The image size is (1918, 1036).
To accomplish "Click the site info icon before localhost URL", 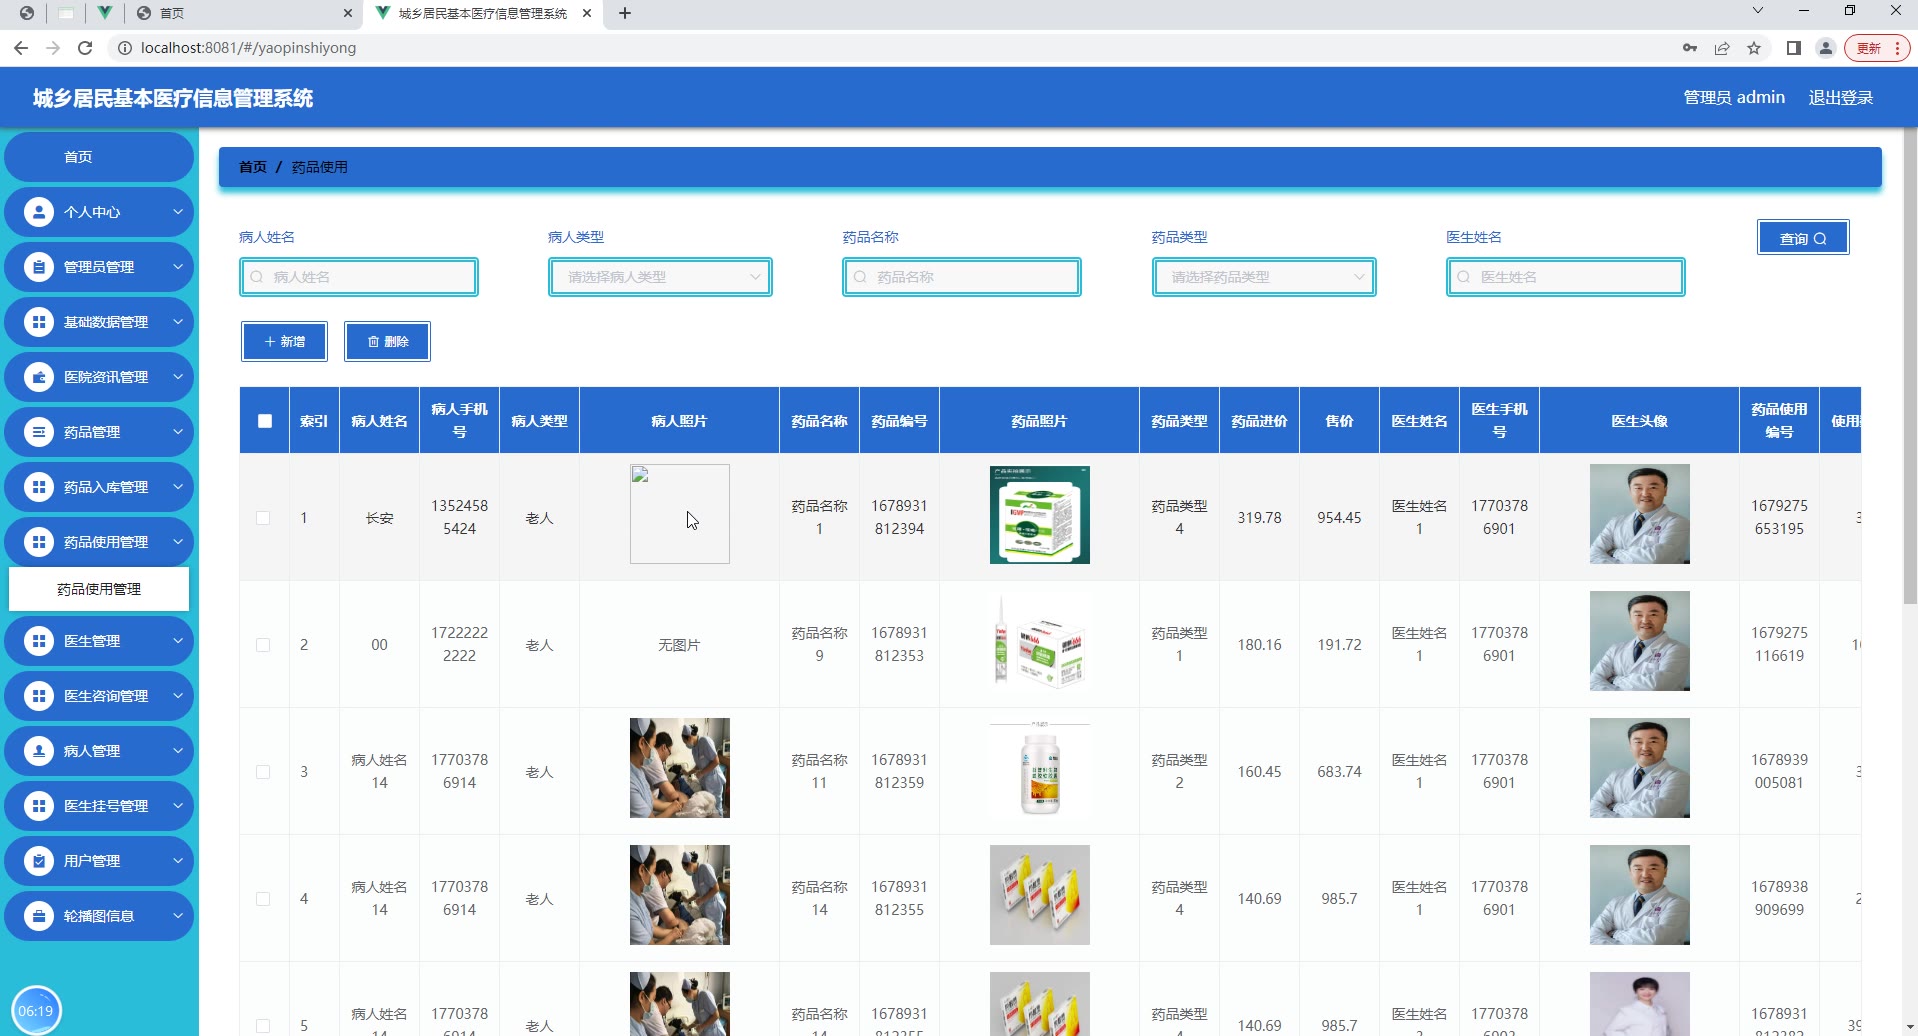I will click(x=124, y=48).
